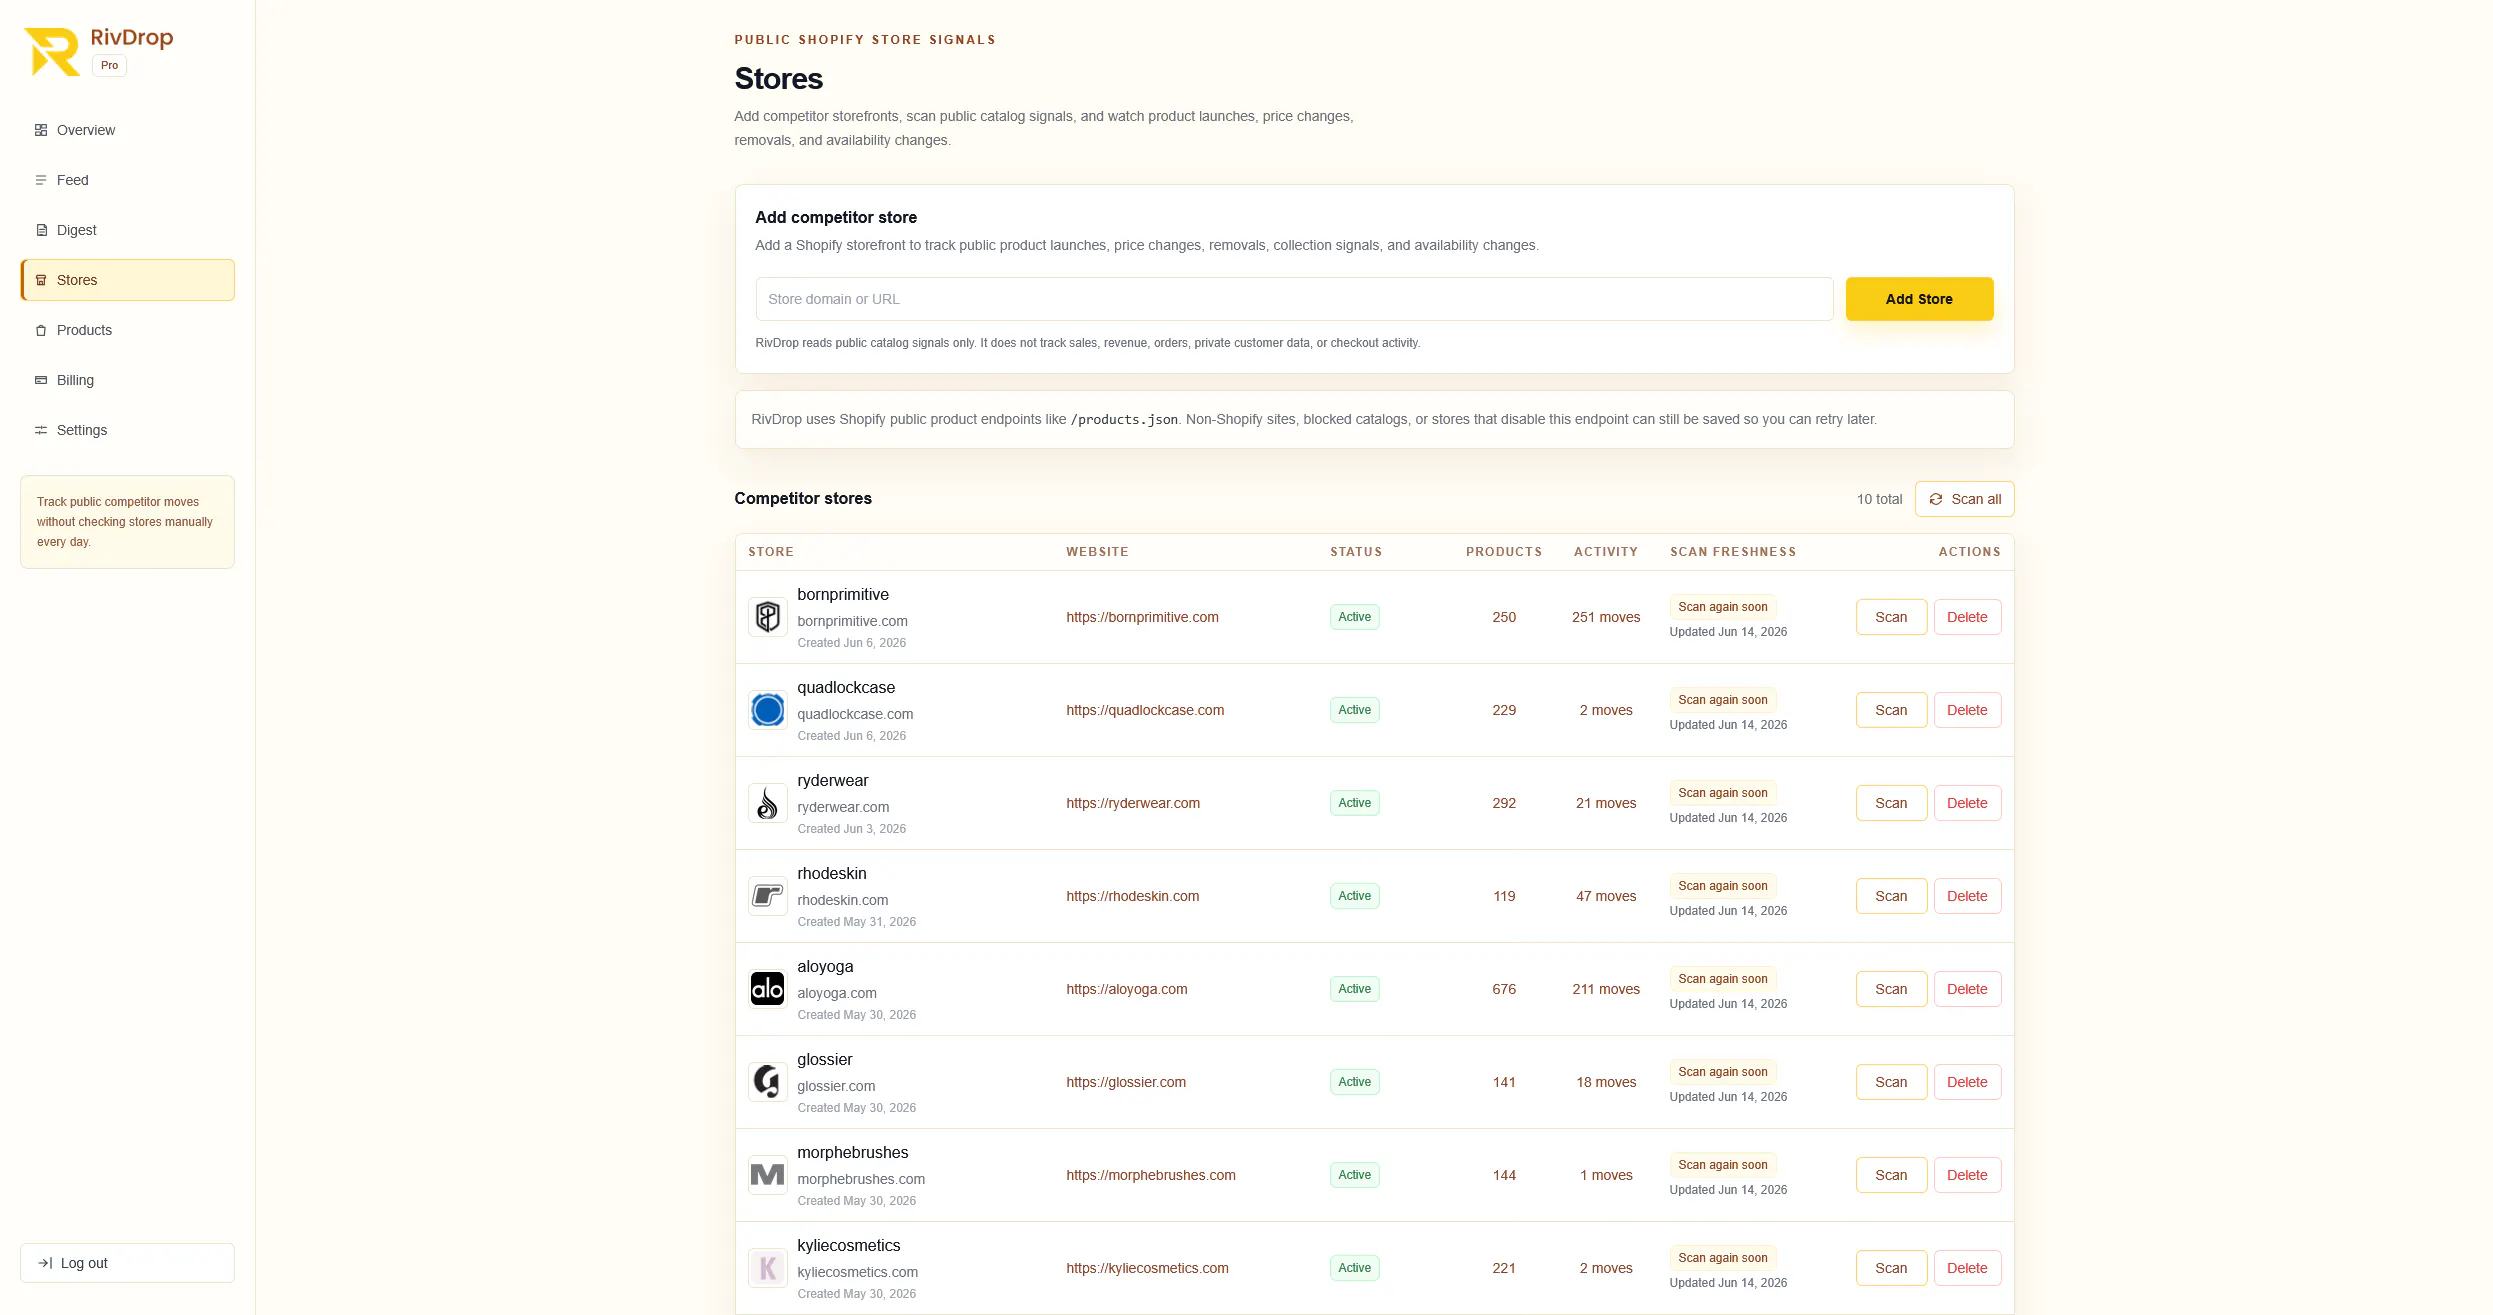Open the Overview page

click(x=128, y=130)
